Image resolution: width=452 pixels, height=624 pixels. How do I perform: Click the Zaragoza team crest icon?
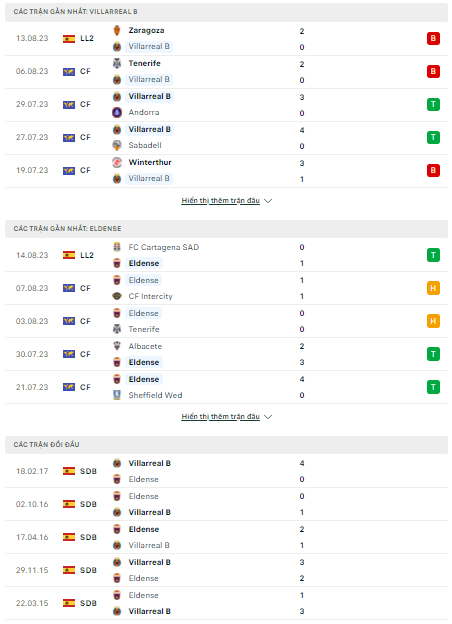point(117,31)
